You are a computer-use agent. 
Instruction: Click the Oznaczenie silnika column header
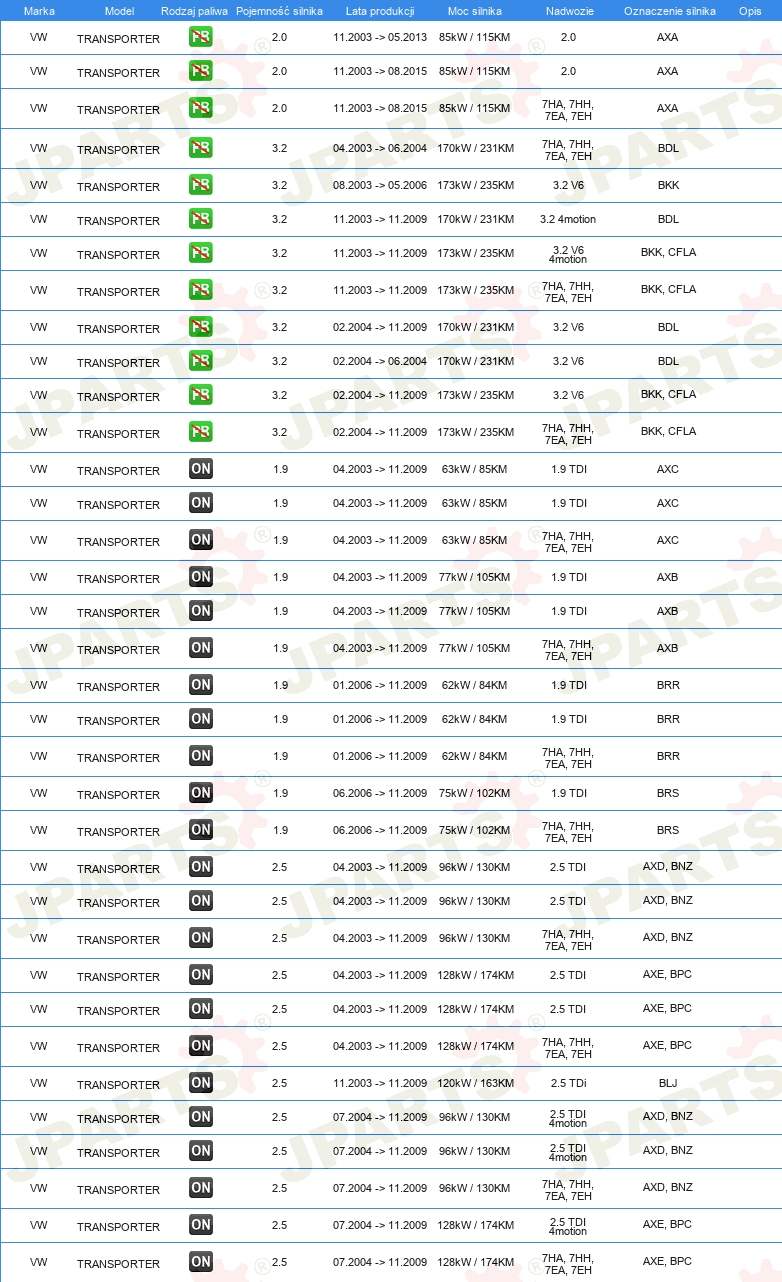669,11
